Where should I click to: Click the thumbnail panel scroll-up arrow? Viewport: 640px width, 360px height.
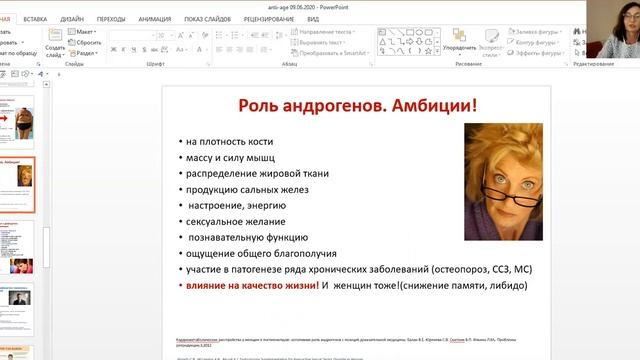(47, 84)
